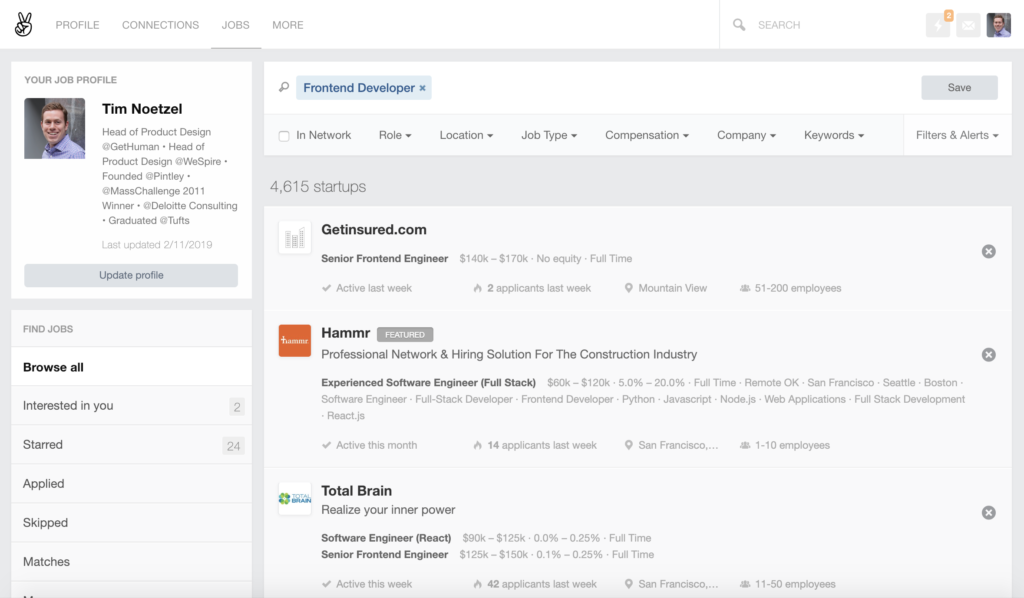Open the More menu in navigation
The height and width of the screenshot is (598, 1024).
coord(288,25)
